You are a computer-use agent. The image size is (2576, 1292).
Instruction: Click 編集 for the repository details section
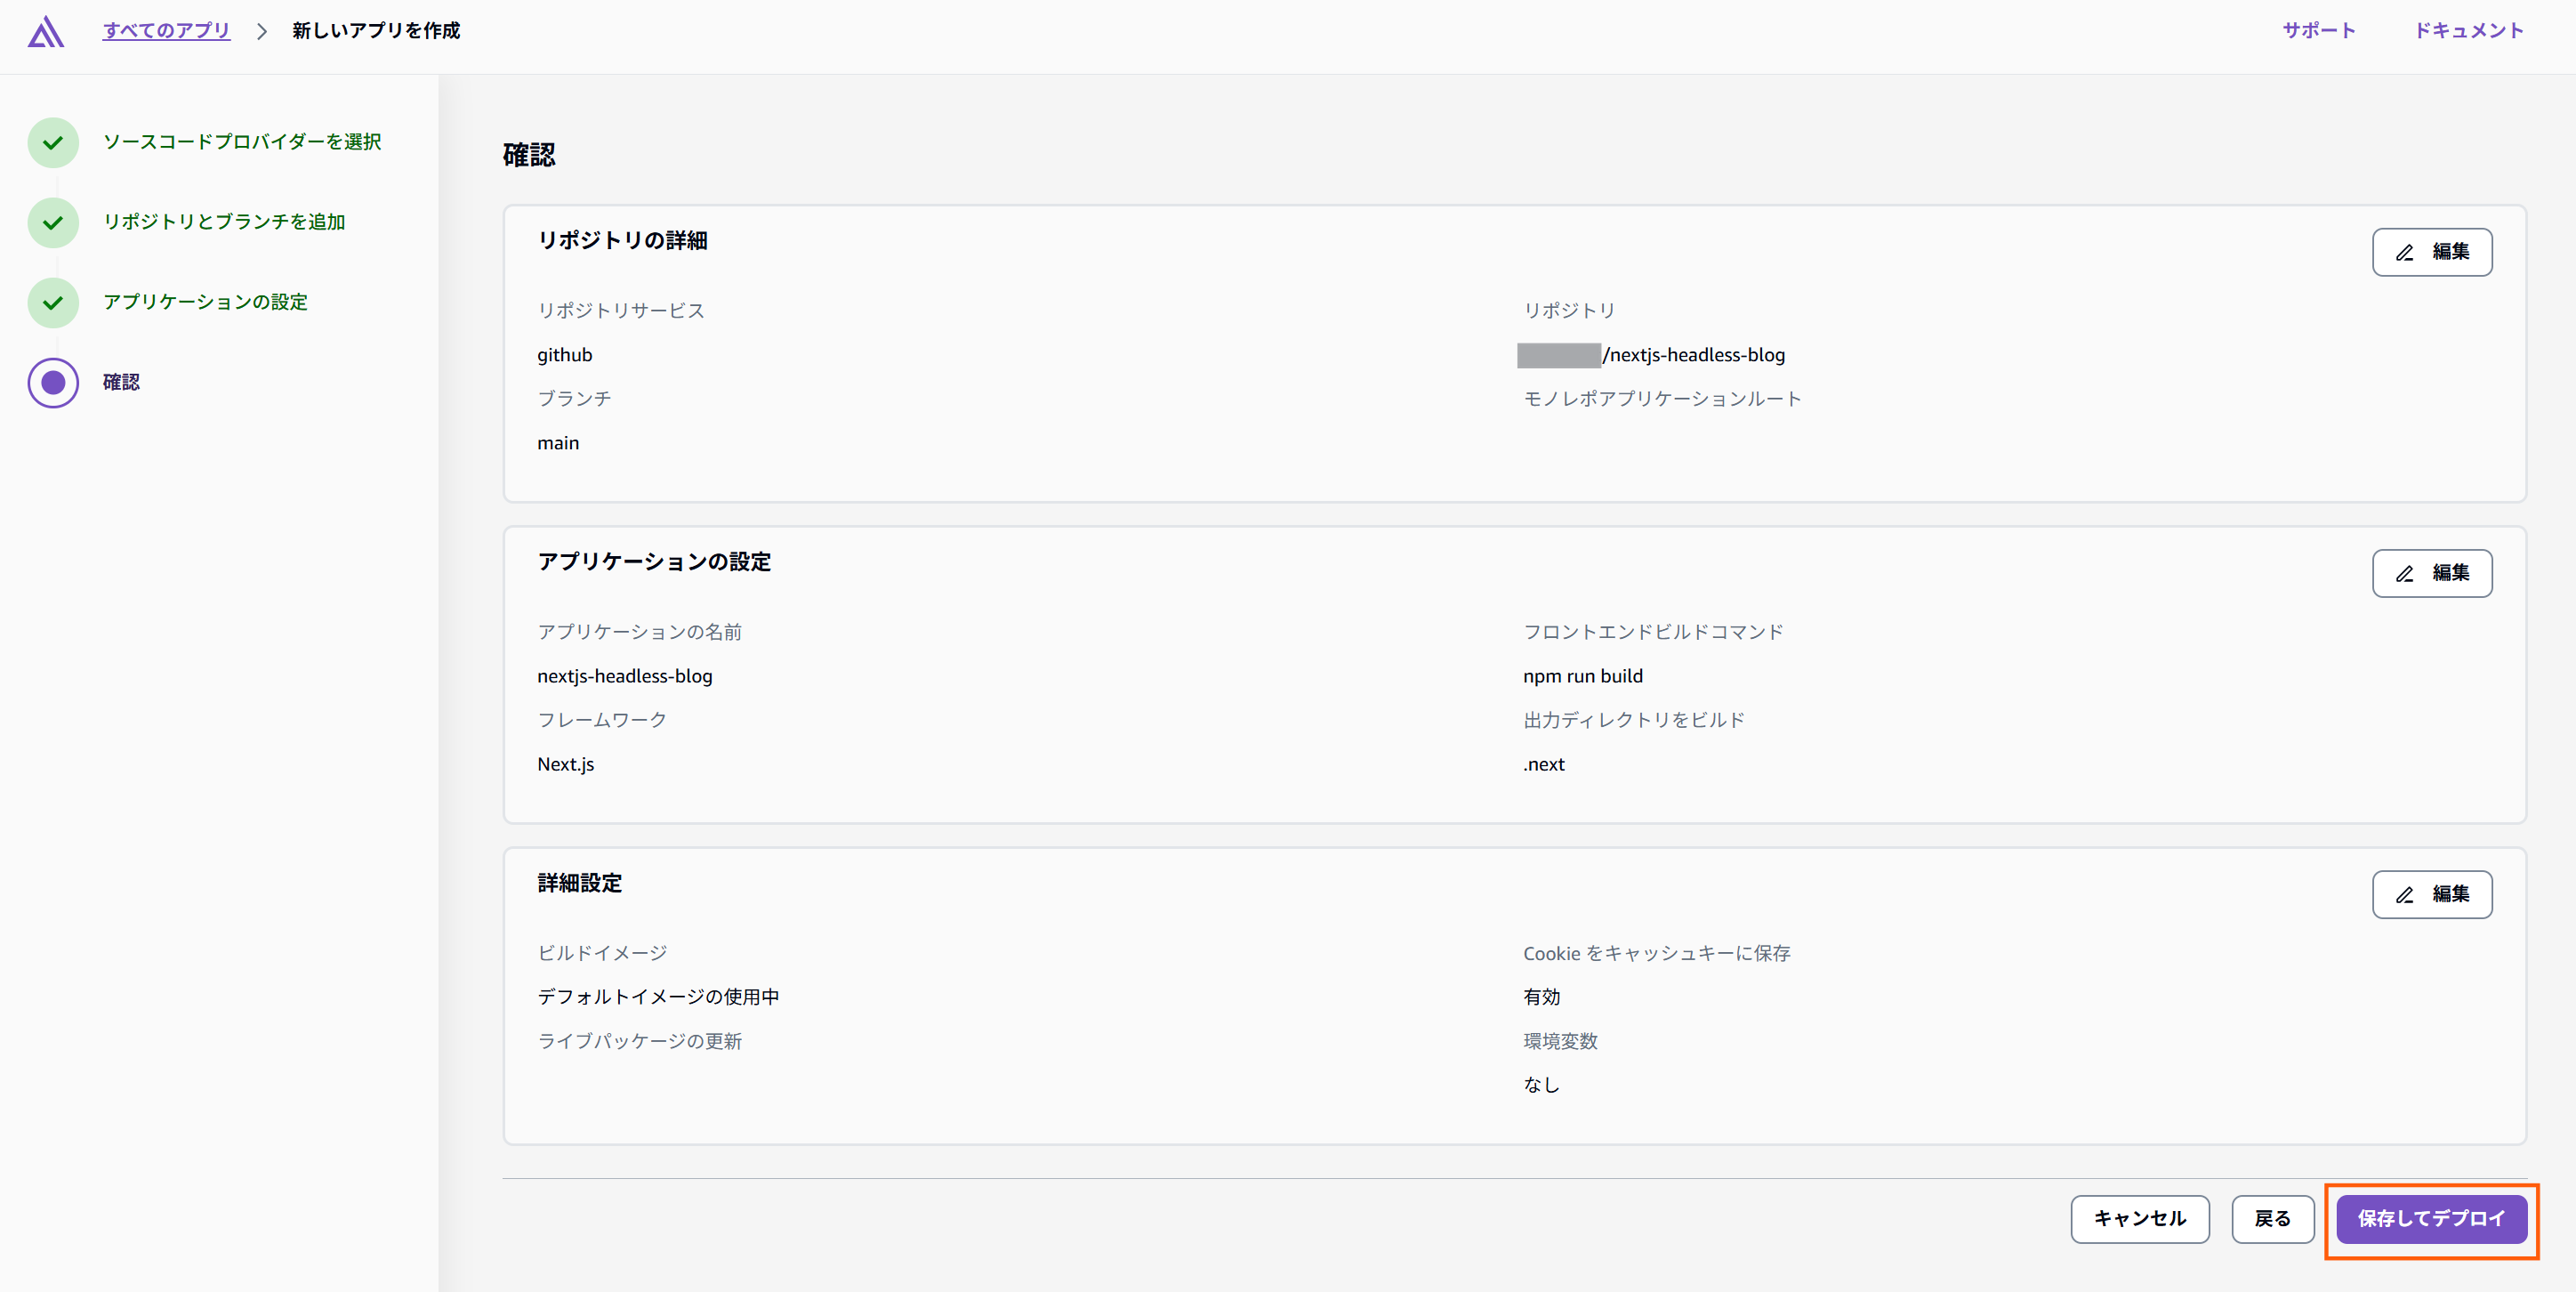[2432, 252]
